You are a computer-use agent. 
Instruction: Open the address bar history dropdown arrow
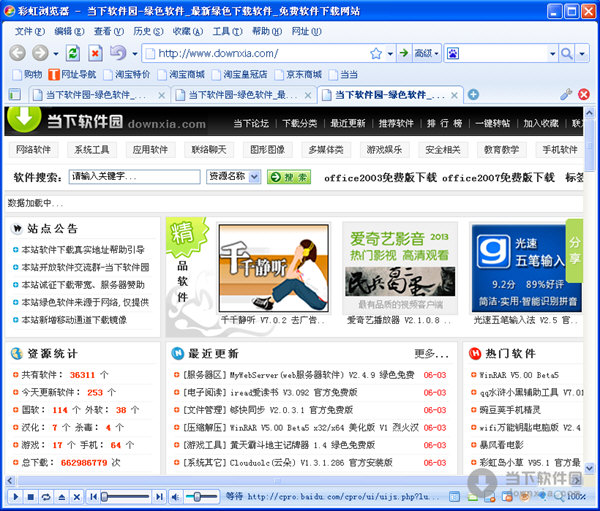[389, 53]
